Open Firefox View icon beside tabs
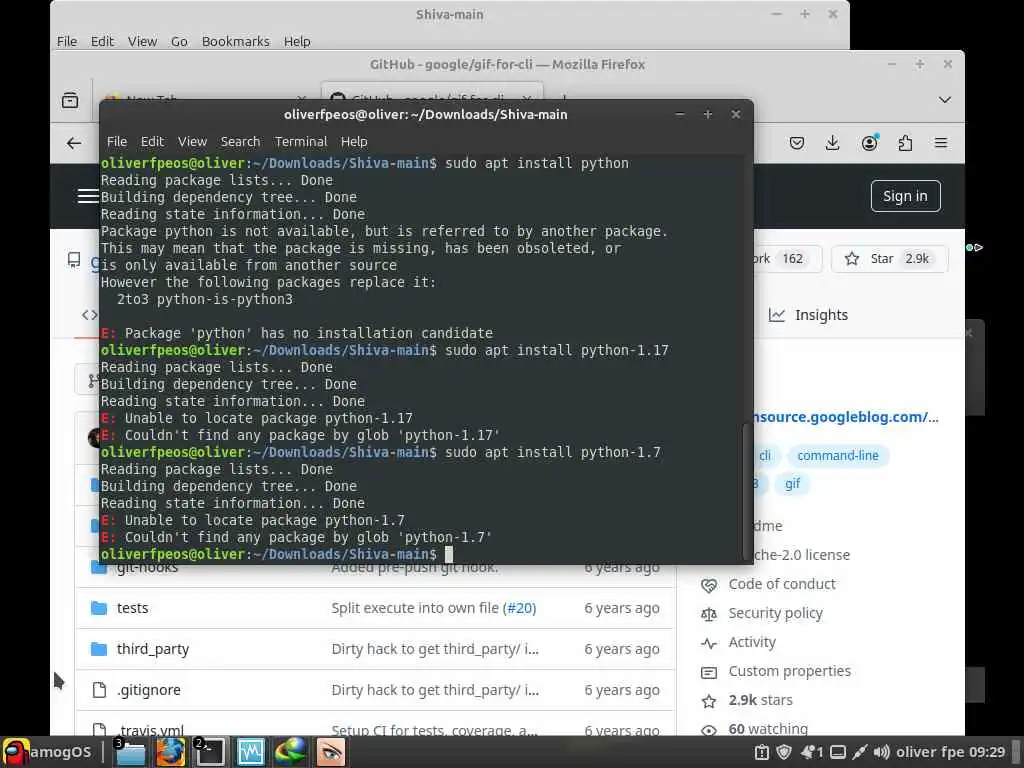Screen dimensions: 1024x768 pos(70,100)
